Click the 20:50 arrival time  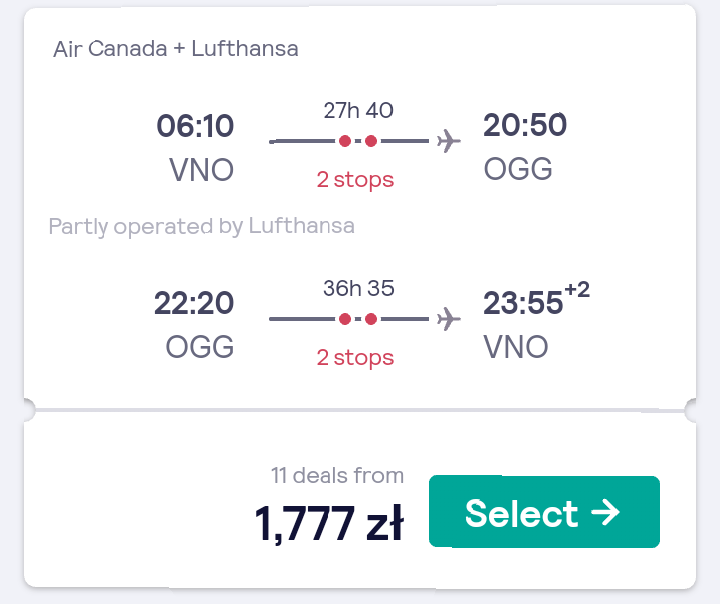pos(525,125)
